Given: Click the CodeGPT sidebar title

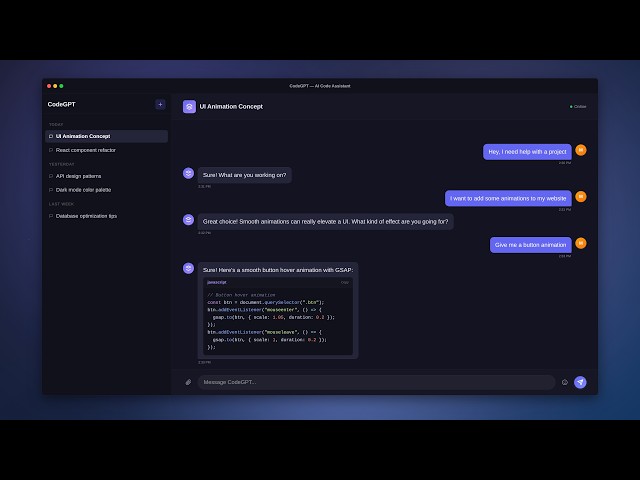Looking at the screenshot, I should pos(62,104).
